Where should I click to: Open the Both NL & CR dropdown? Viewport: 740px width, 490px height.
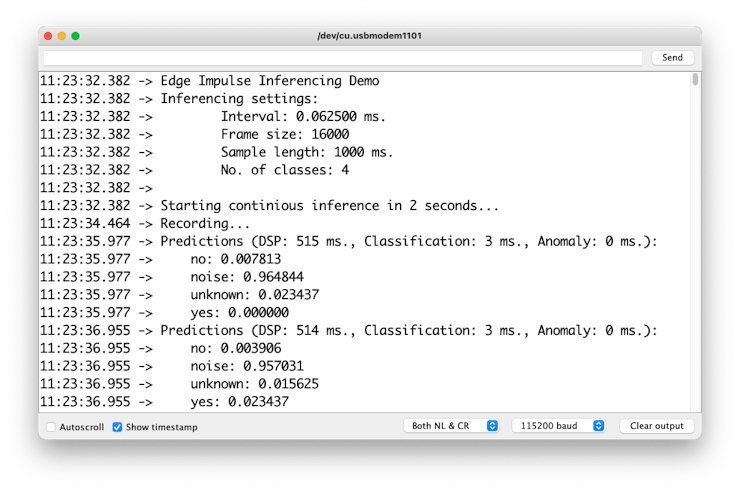[x=451, y=426]
